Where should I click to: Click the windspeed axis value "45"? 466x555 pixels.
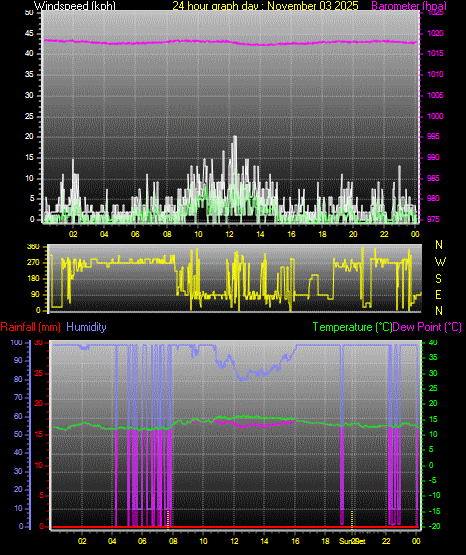[29, 33]
